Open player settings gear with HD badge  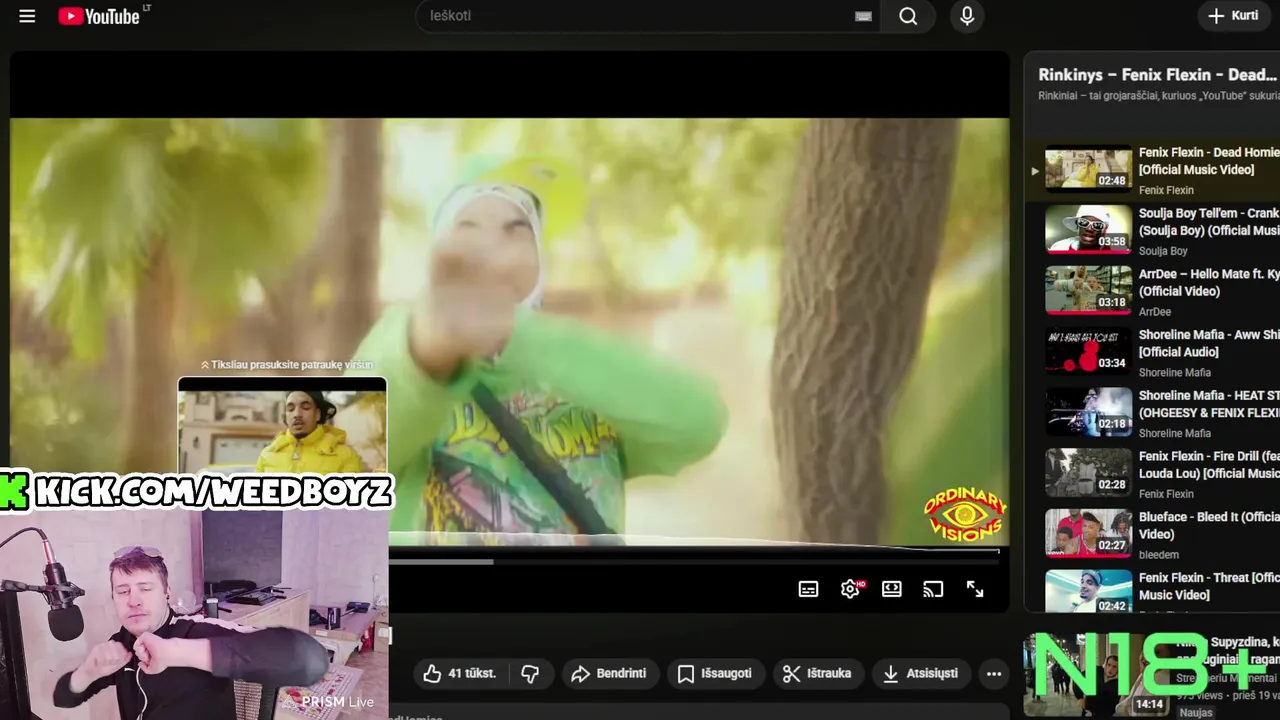[x=851, y=589]
